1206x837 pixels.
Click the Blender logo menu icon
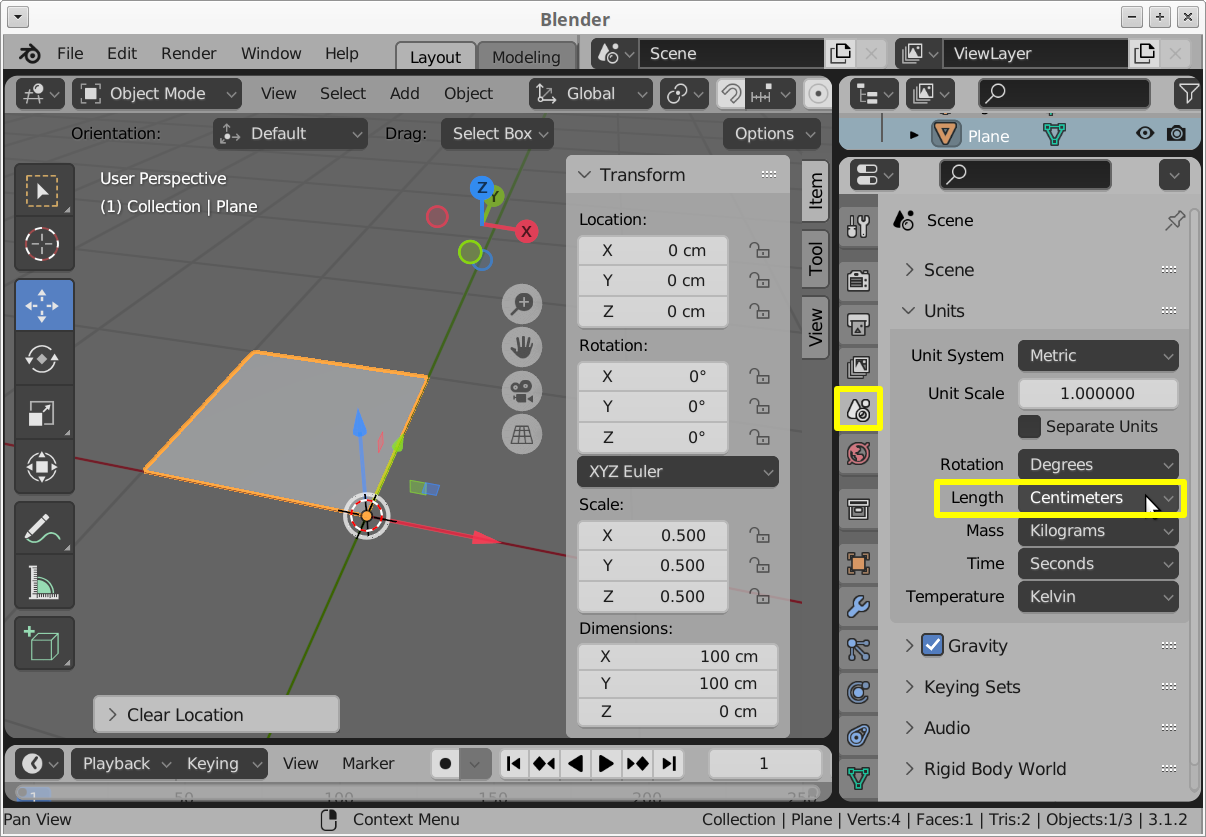click(x=30, y=53)
